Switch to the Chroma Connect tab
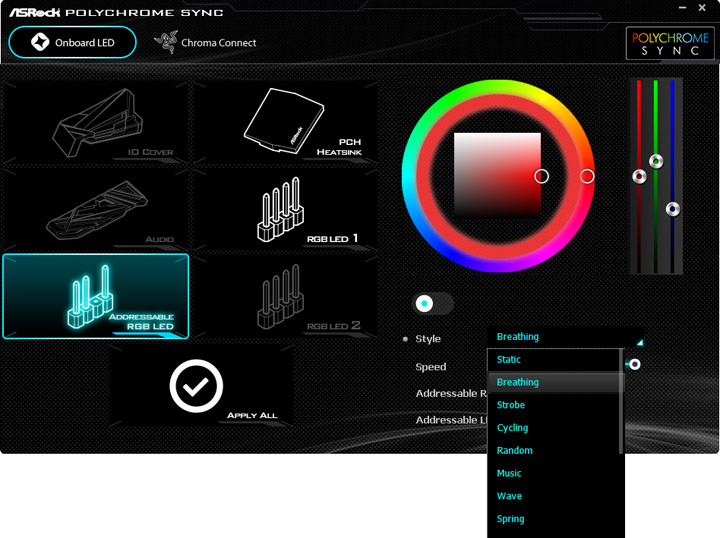The width and height of the screenshot is (720, 538). (x=205, y=42)
